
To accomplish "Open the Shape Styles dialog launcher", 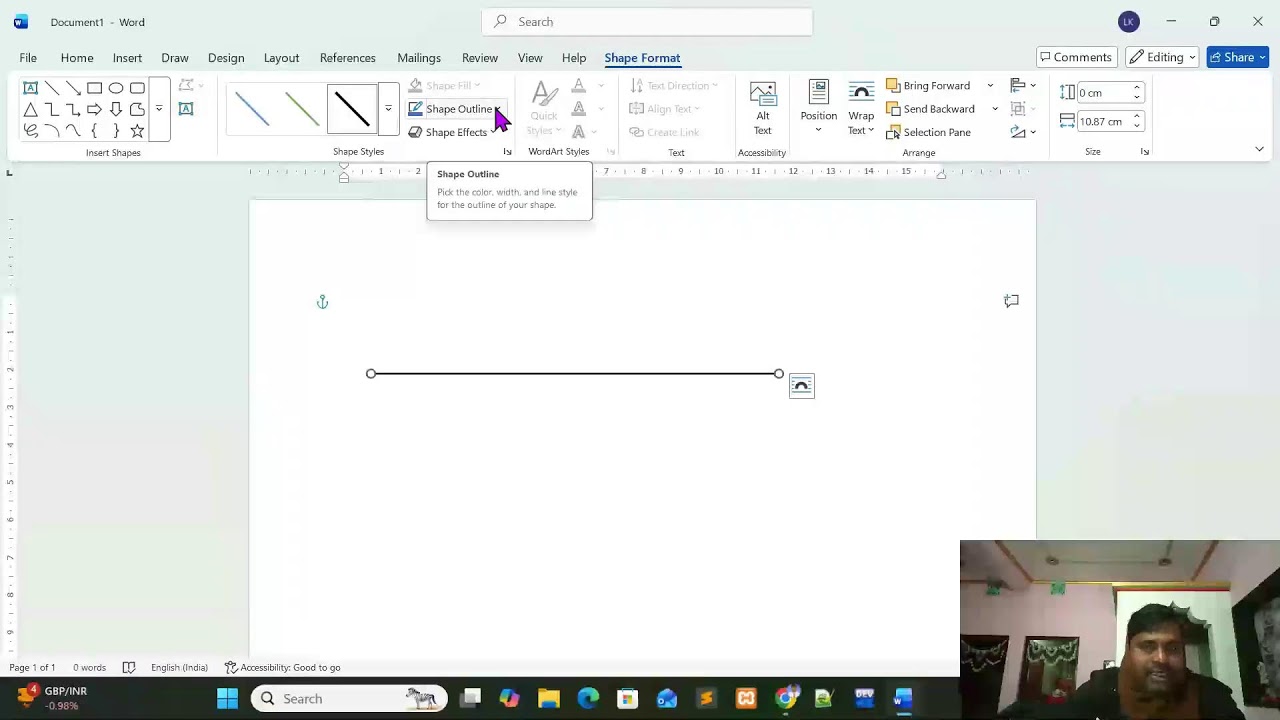I will coord(507,152).
